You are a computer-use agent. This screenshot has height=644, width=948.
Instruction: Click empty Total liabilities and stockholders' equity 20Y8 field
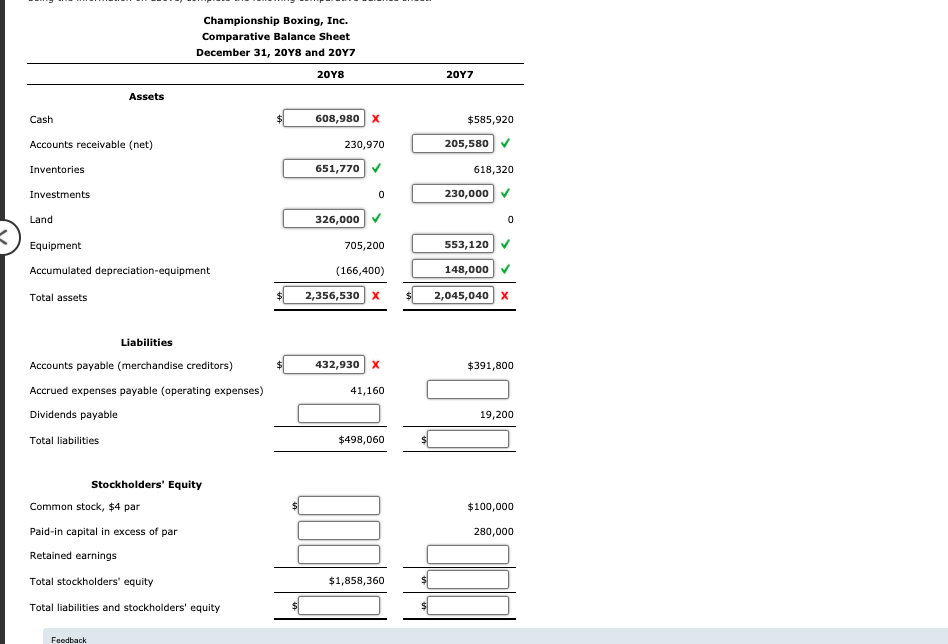point(339,605)
